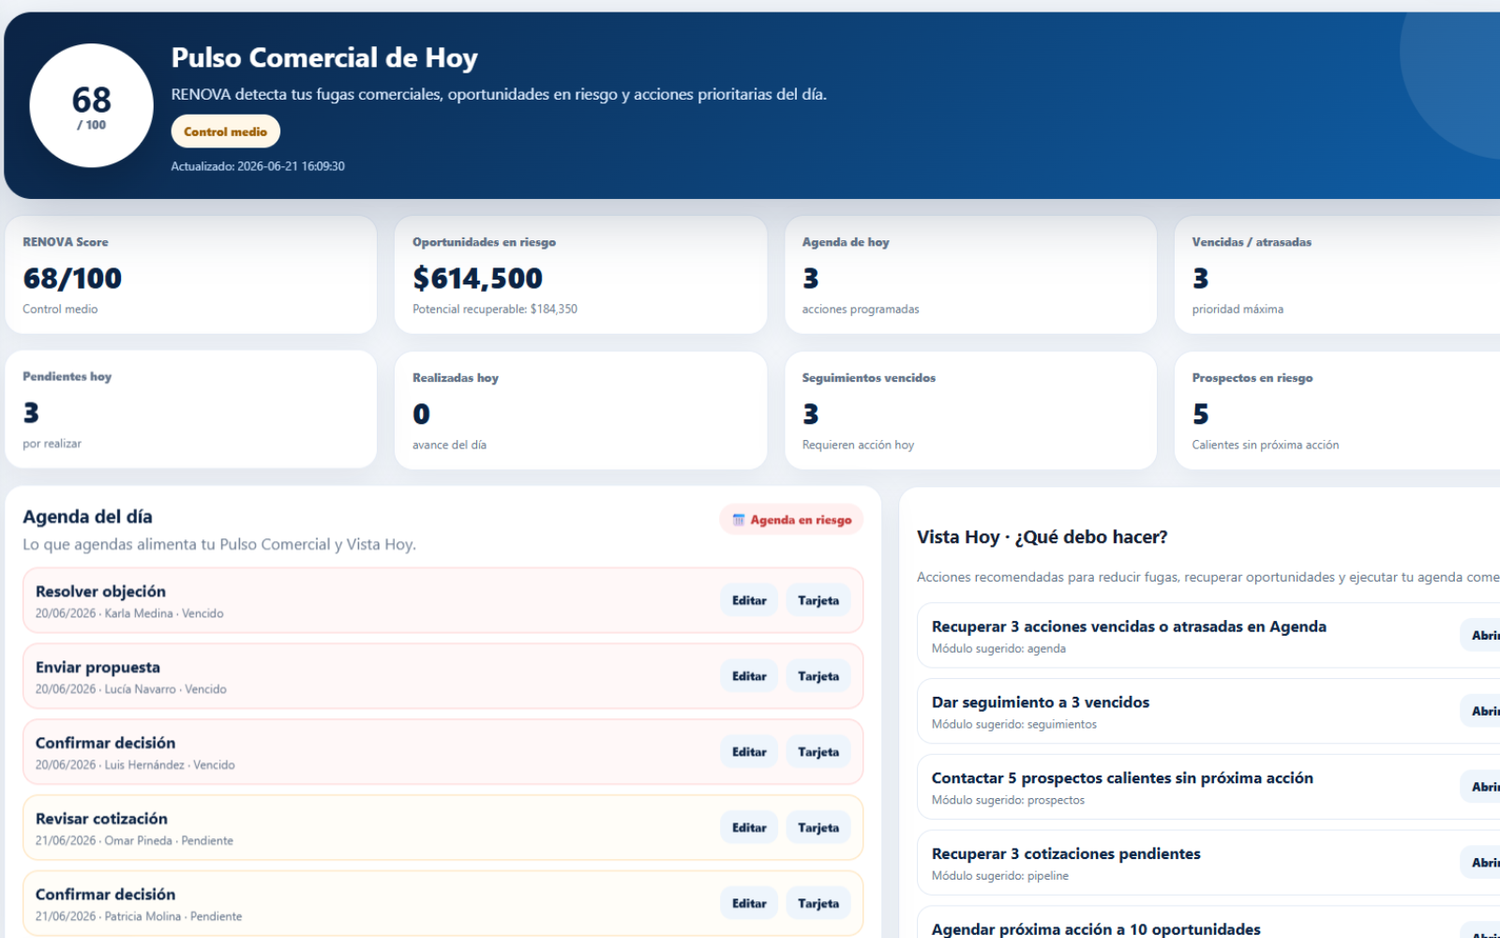Click the Vista Hoy · ¿Qué debo hacer? heading
Image resolution: width=1500 pixels, height=938 pixels.
pos(1042,537)
